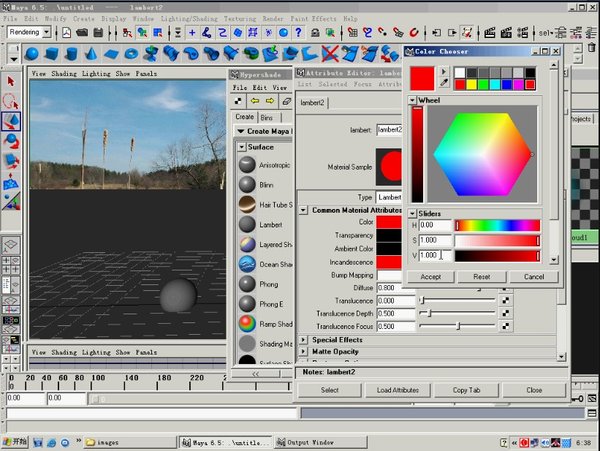This screenshot has width=600, height=451.
Task: Pick the eyedropper tool in Color Chooser
Action: (444, 84)
